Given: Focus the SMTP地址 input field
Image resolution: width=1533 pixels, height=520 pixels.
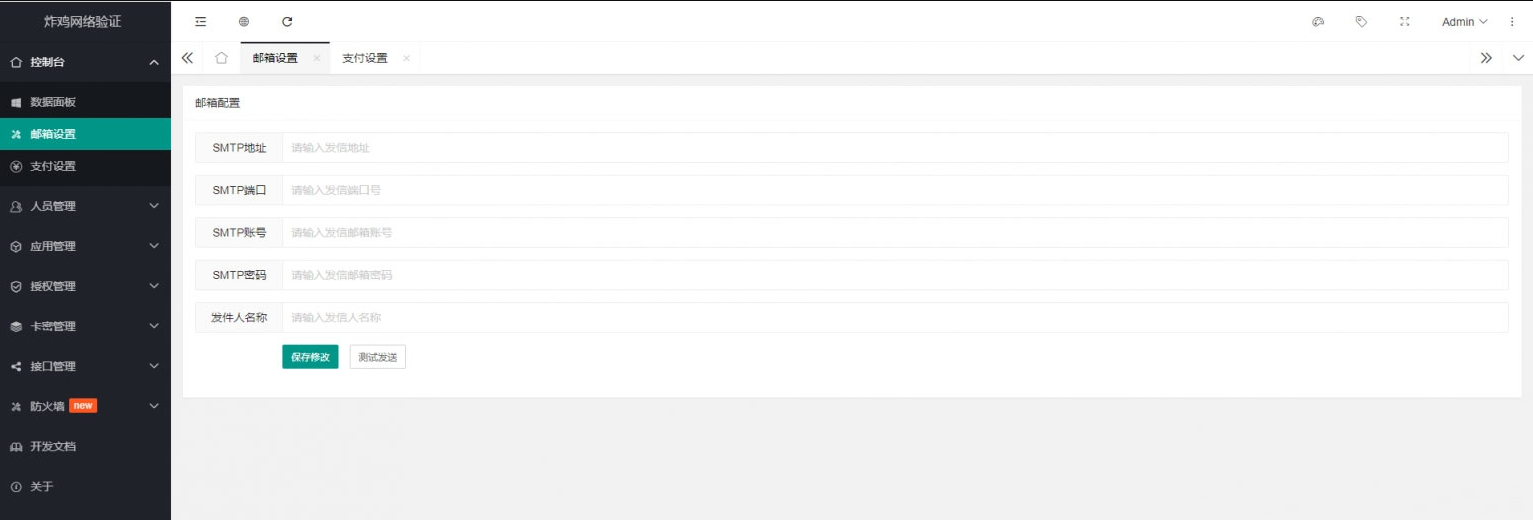Looking at the screenshot, I should [x=895, y=148].
